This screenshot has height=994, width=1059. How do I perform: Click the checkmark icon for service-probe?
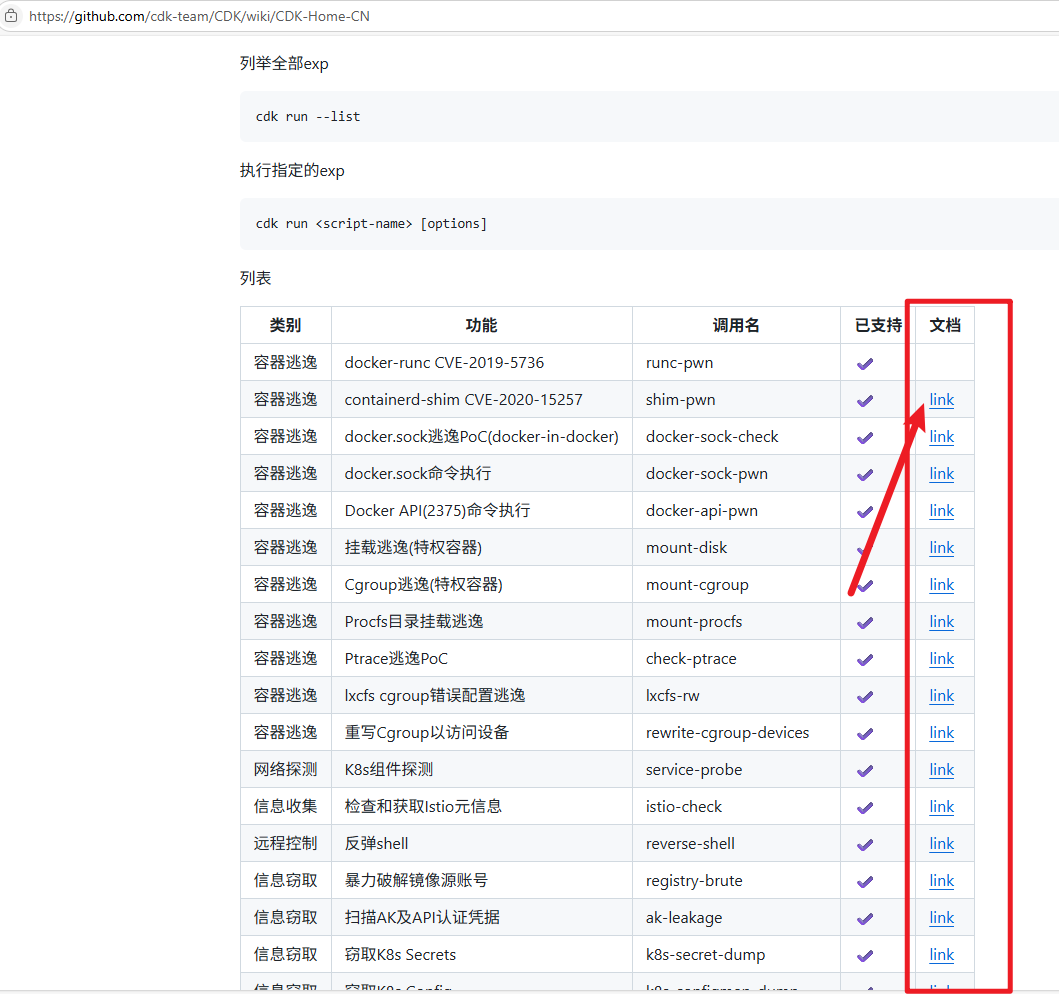click(x=865, y=770)
